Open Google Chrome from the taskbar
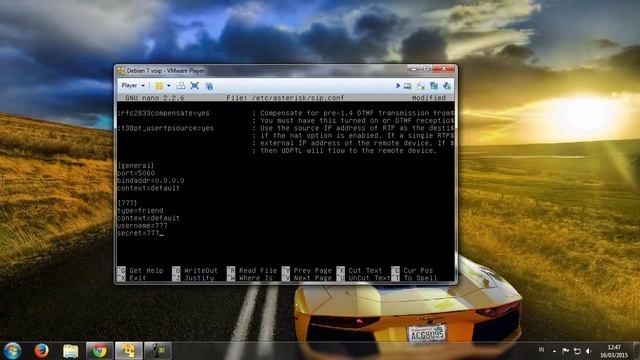640x360 pixels. [99, 351]
